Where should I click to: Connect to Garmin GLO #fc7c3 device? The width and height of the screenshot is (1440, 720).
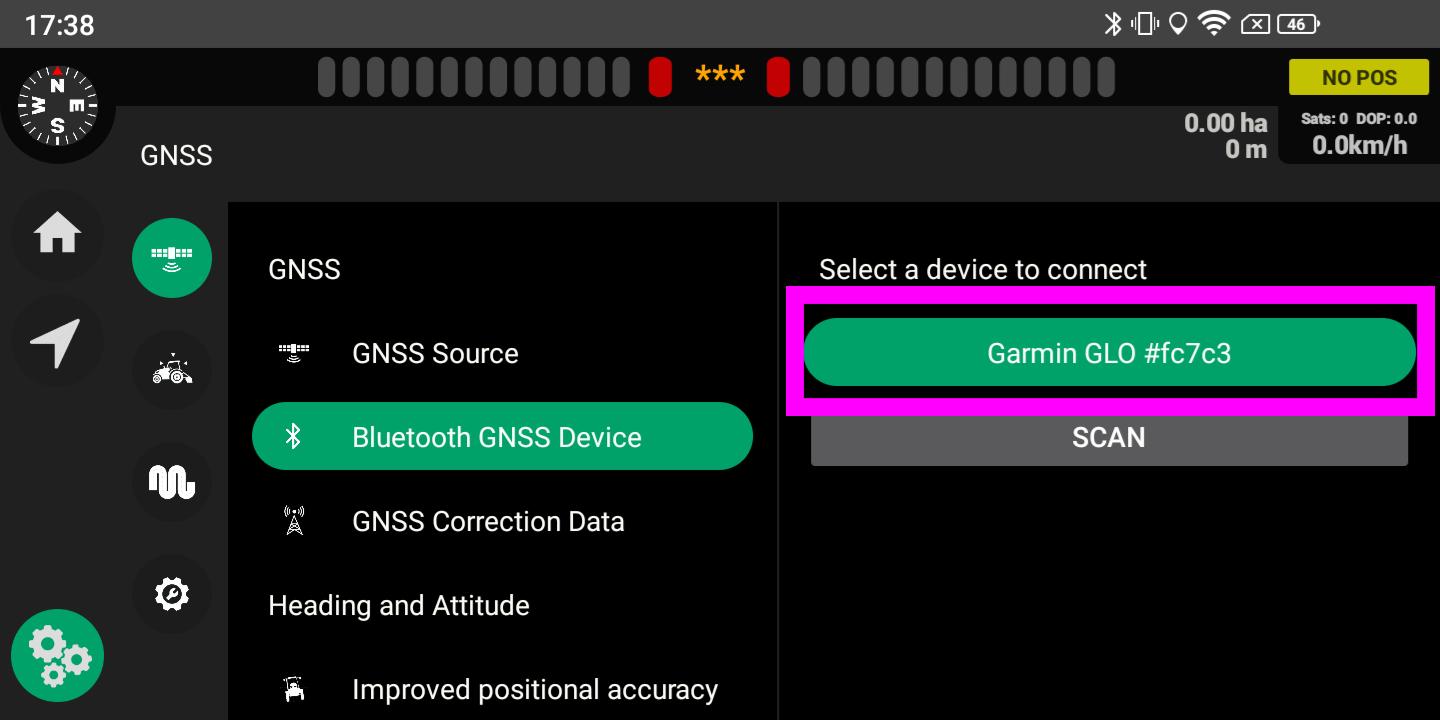click(x=1109, y=352)
